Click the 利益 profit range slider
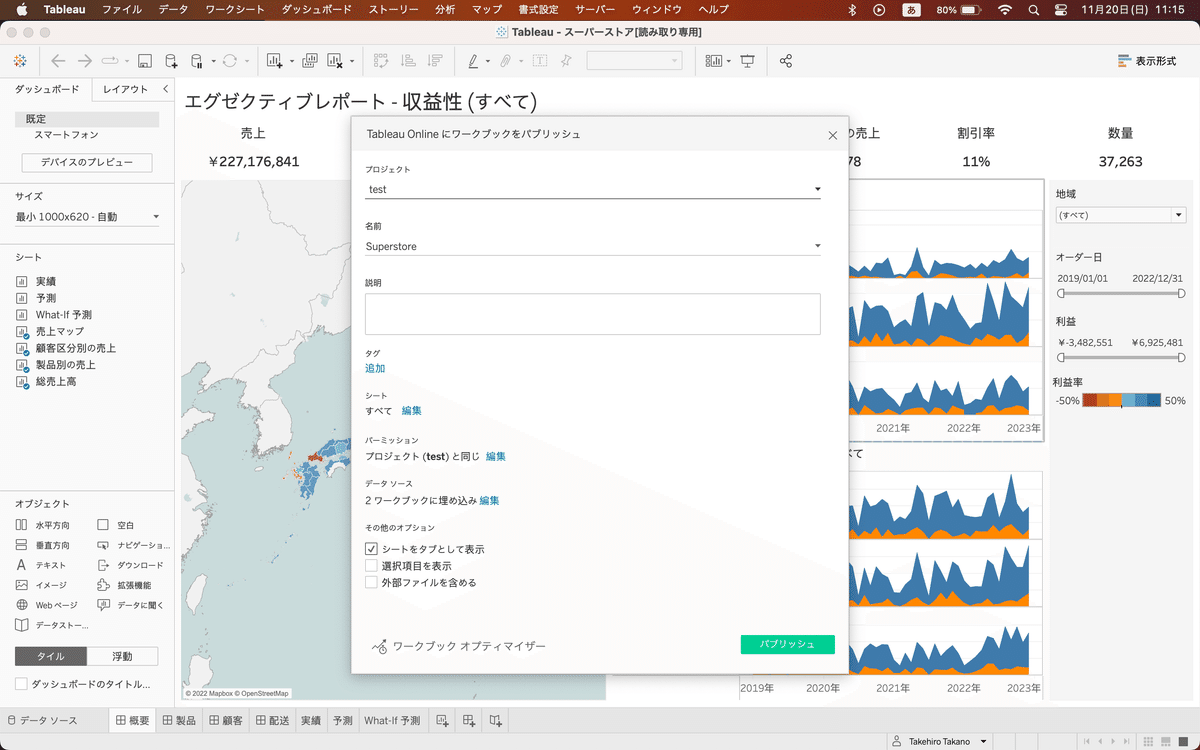 1121,357
